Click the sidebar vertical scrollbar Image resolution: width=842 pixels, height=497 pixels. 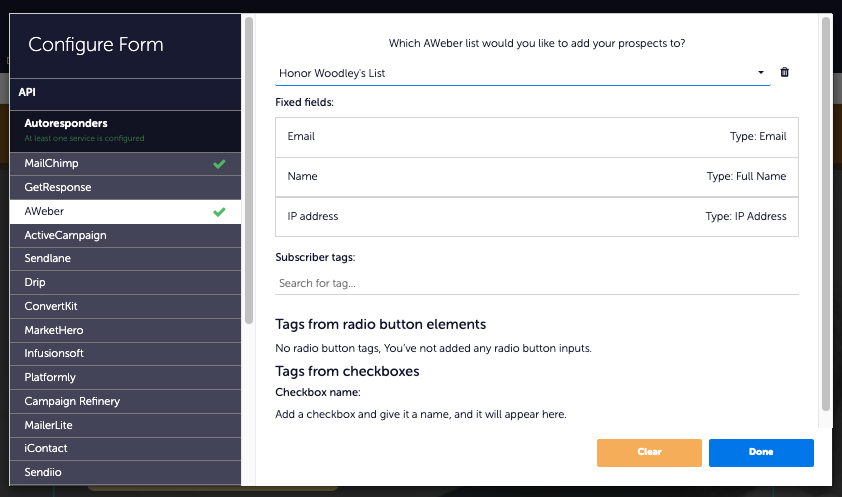click(x=249, y=170)
